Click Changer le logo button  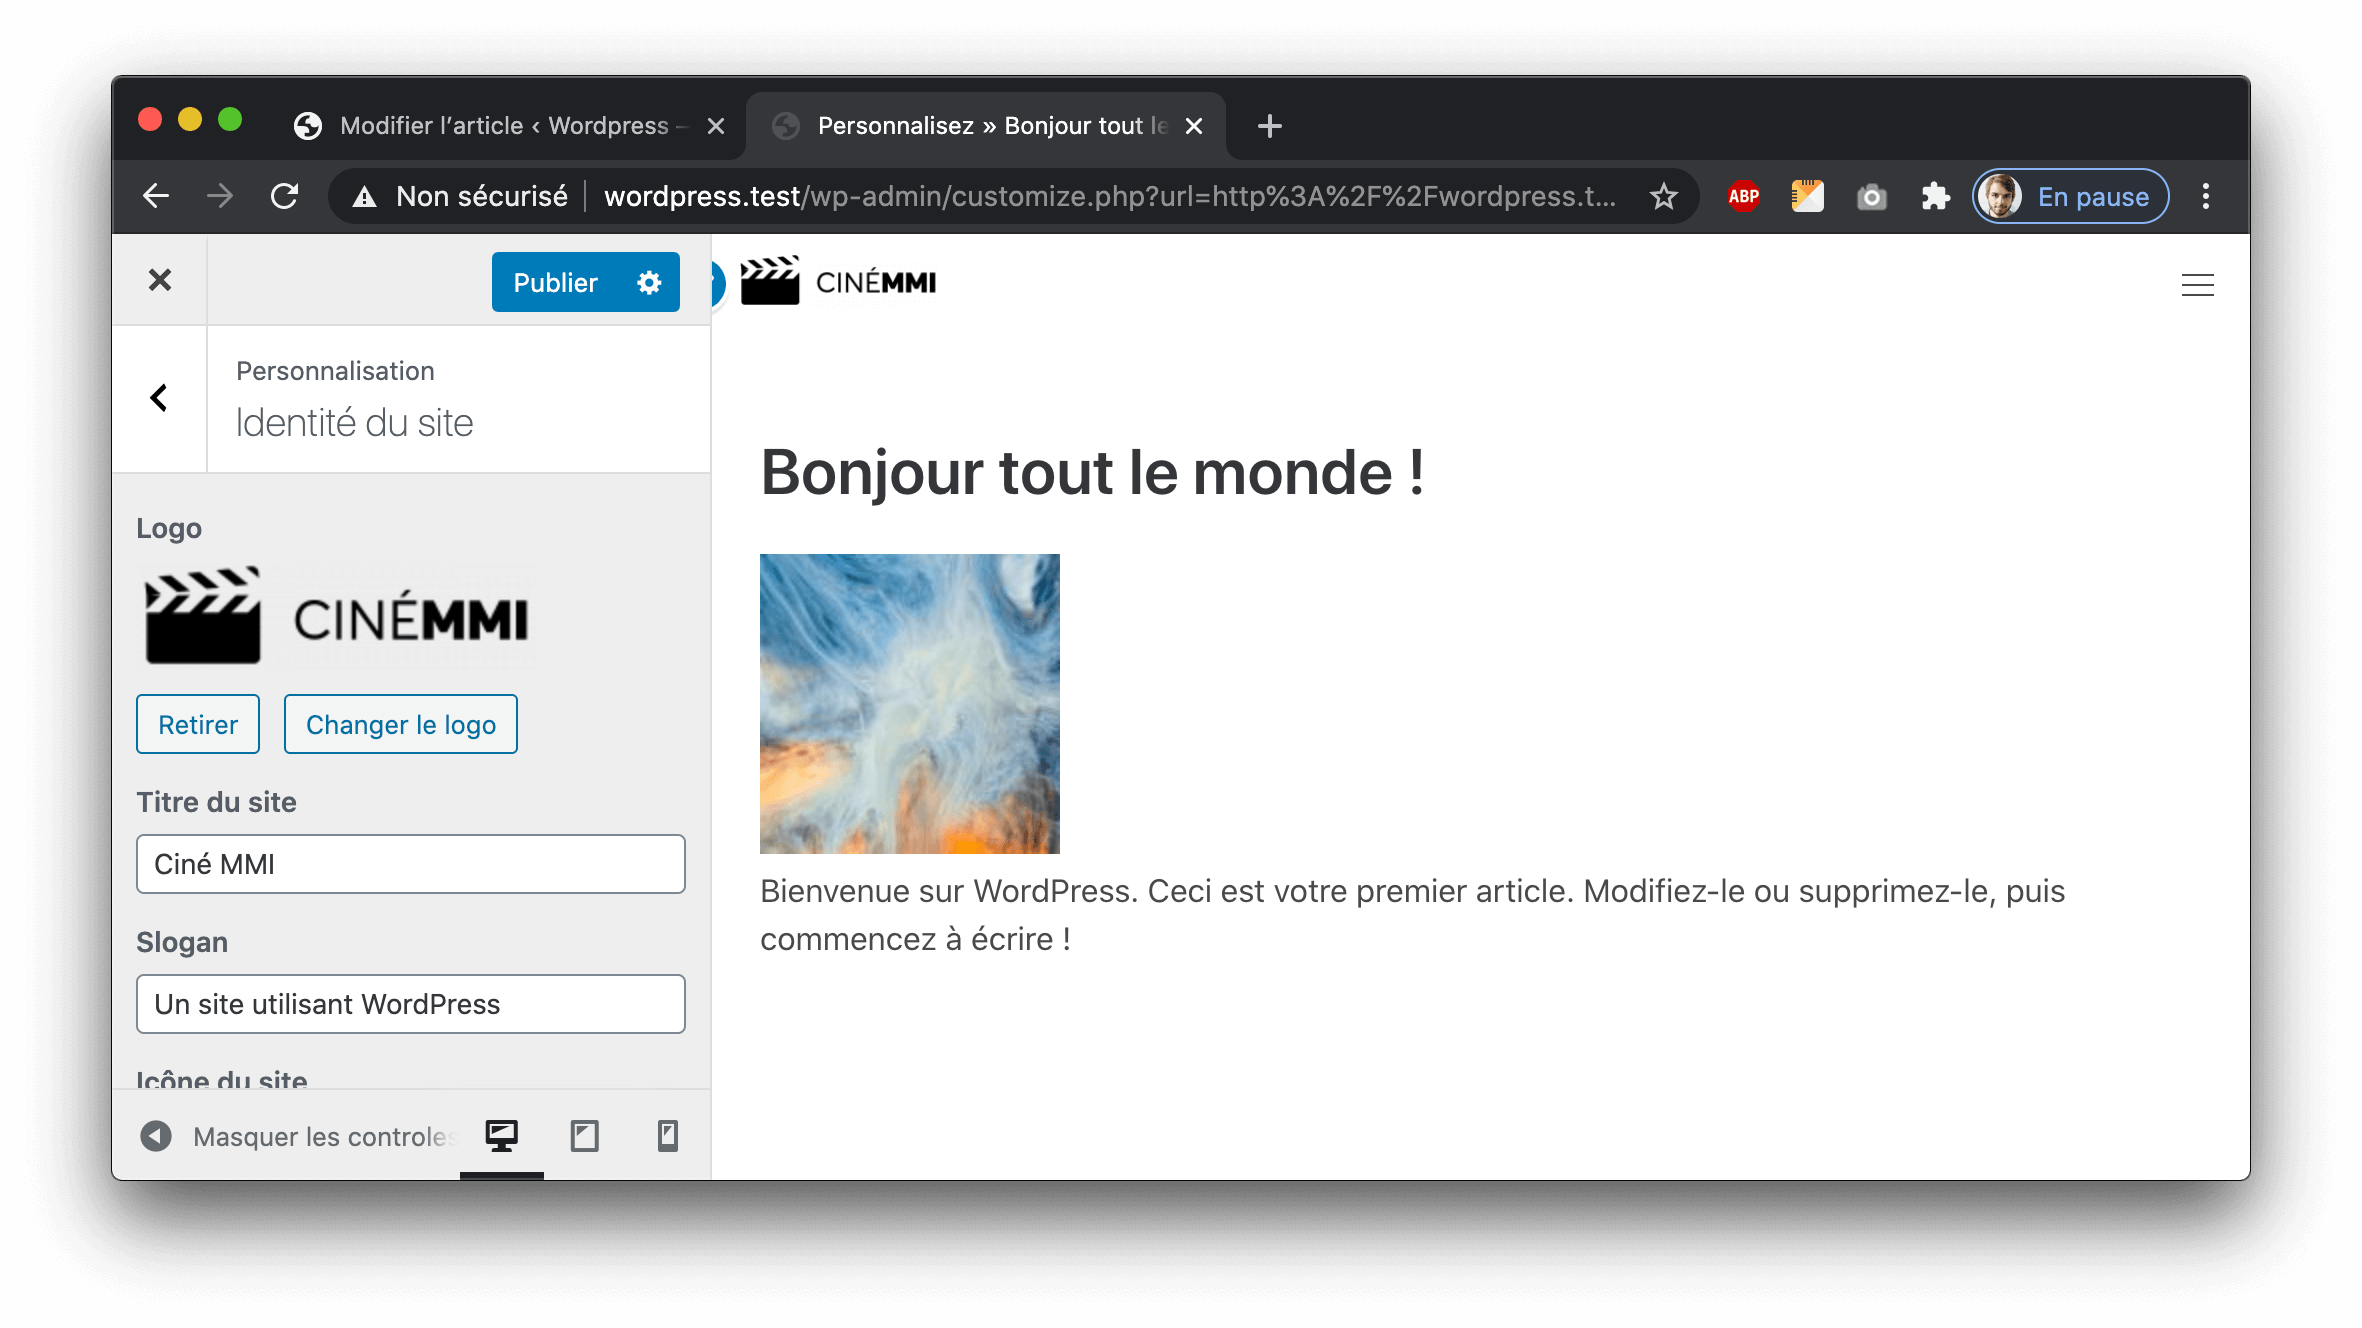click(400, 724)
